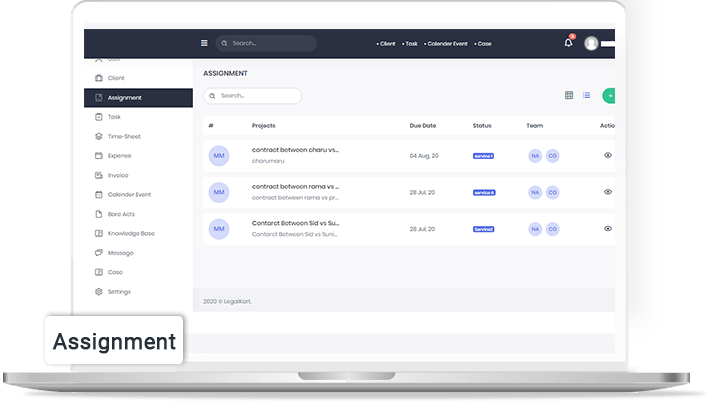Open Client in the sidebar
The width and height of the screenshot is (715, 403).
tap(116, 78)
